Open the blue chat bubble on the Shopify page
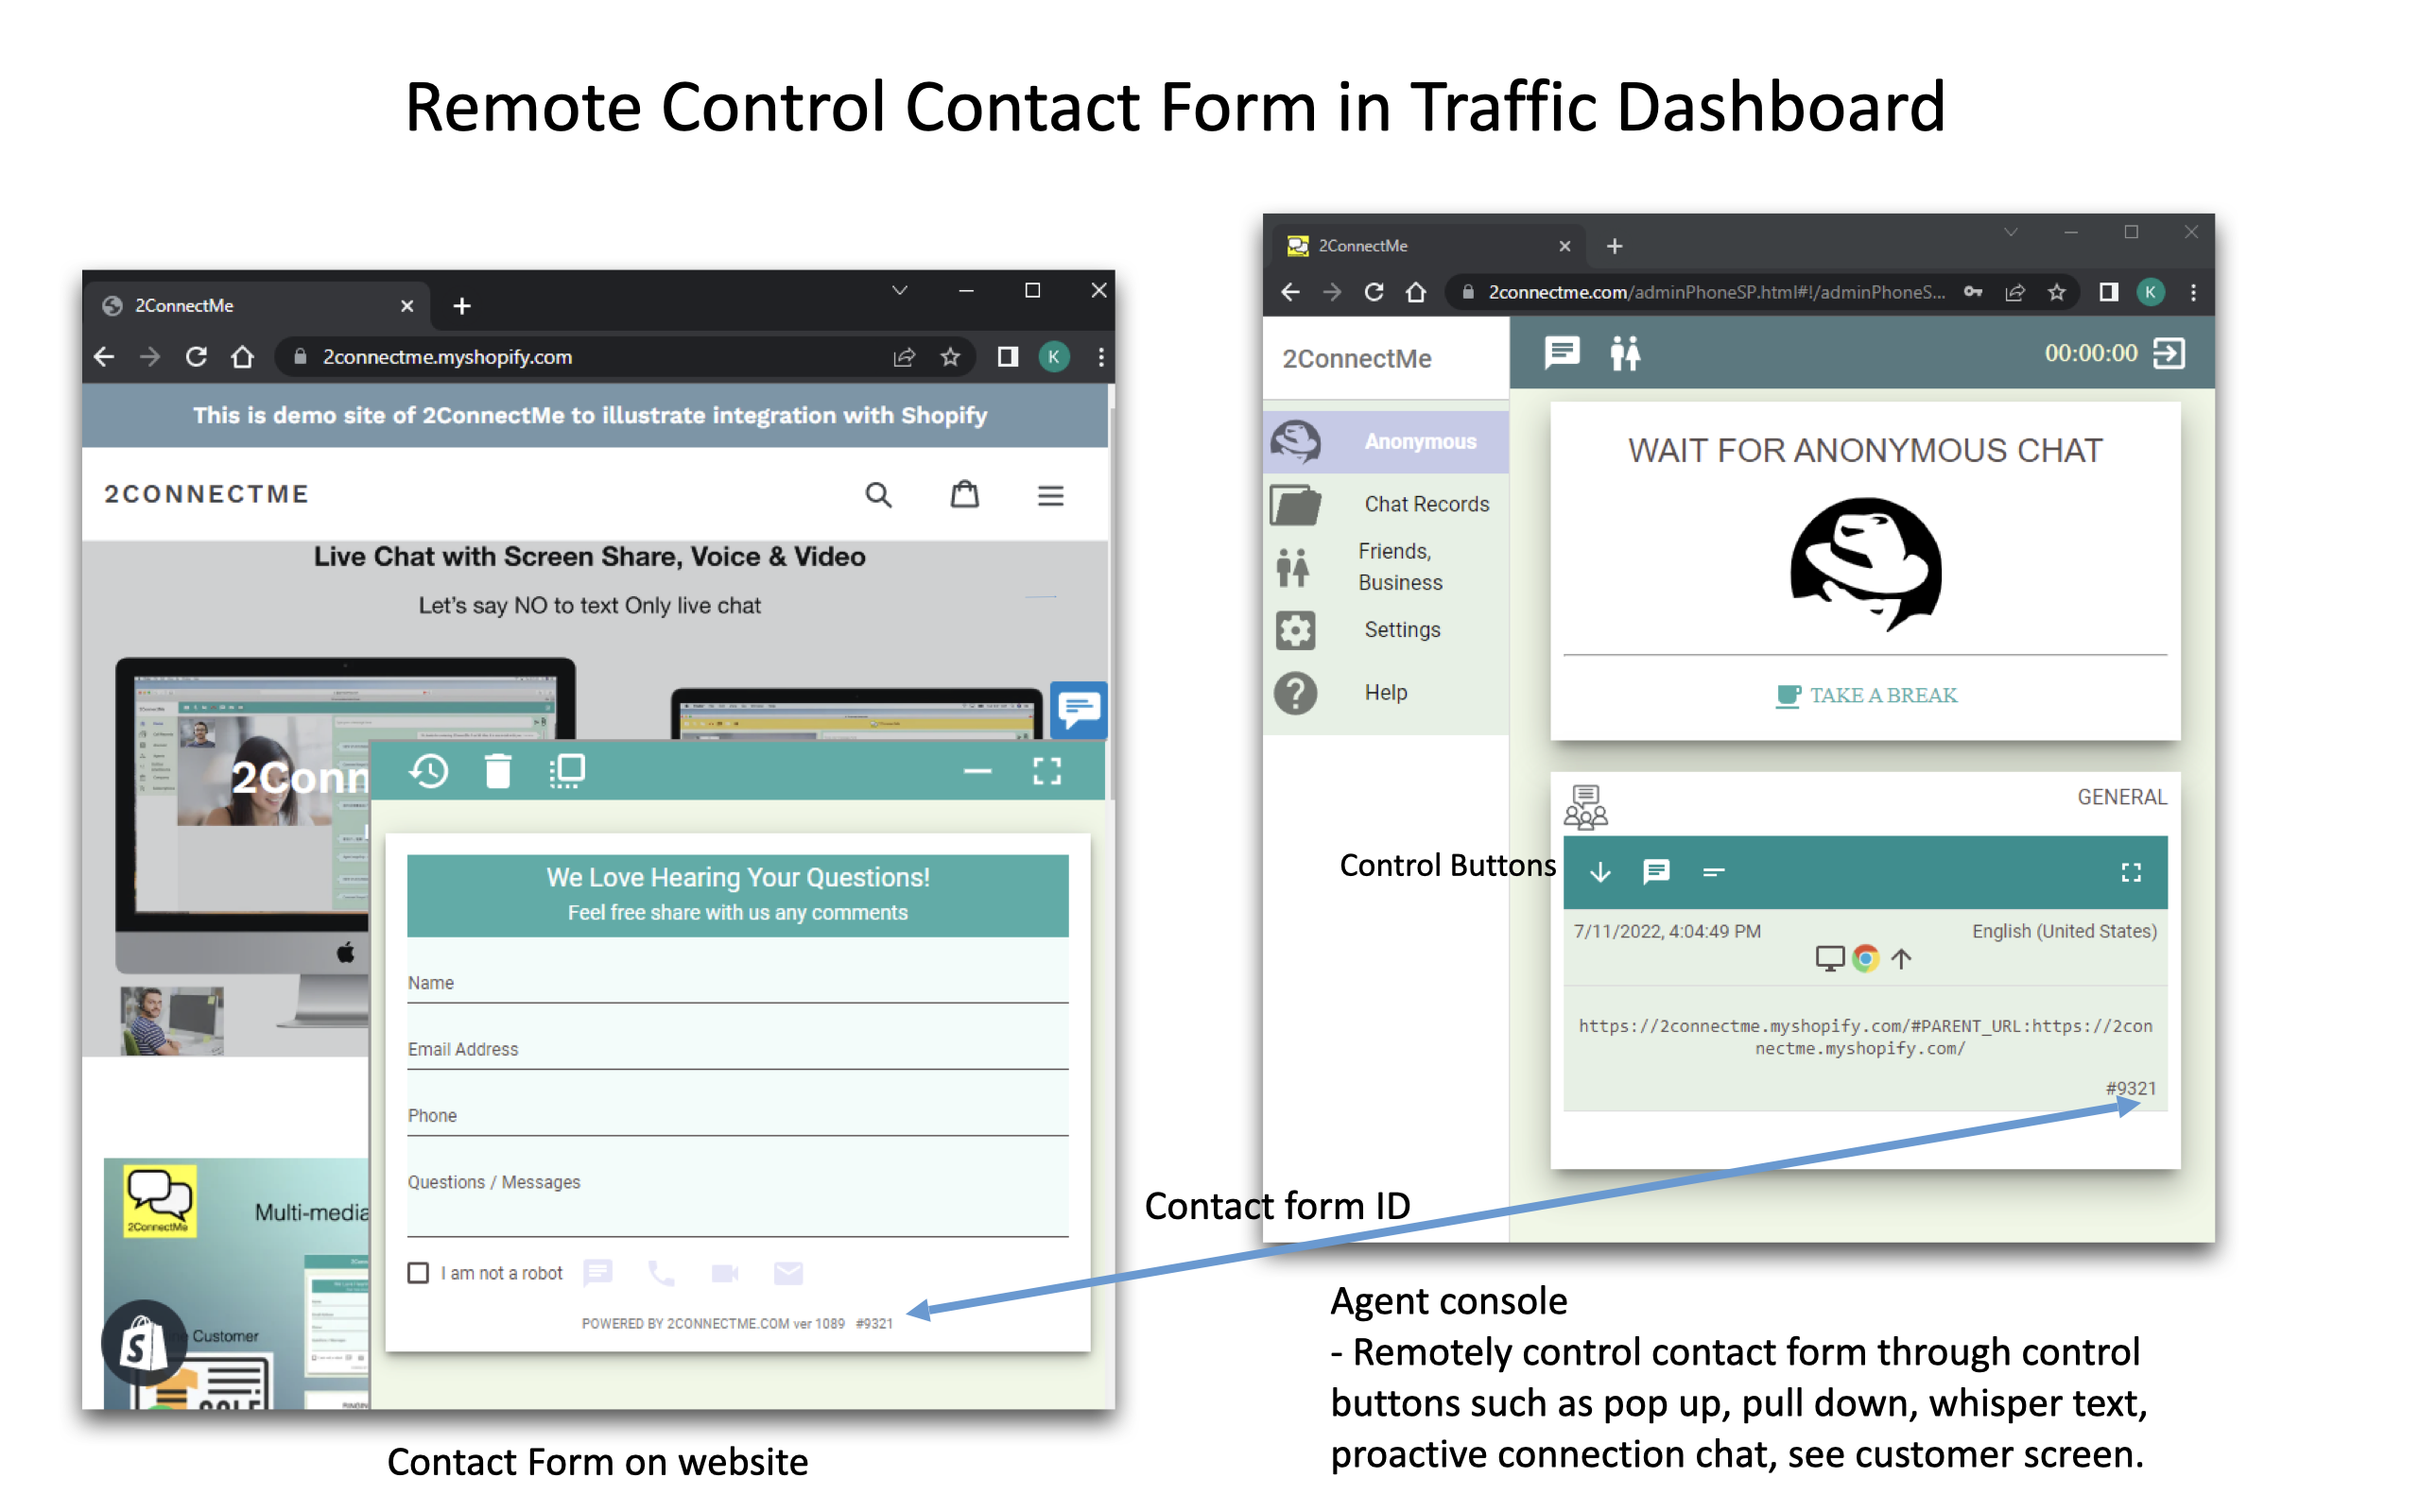2420x1512 pixels. (x=1079, y=710)
